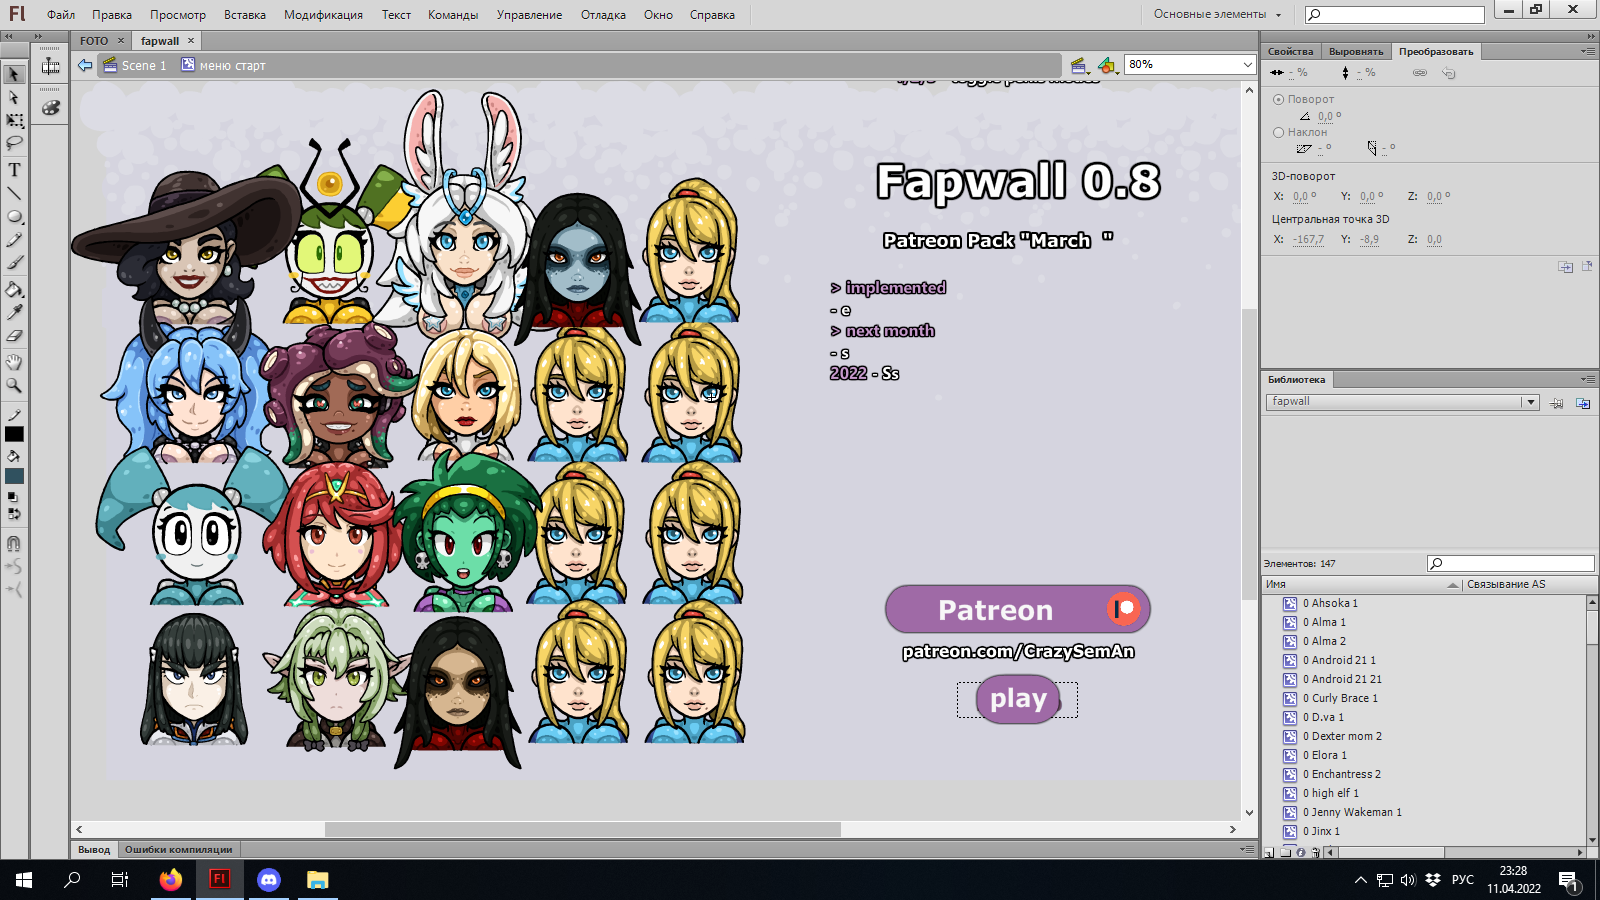Switch to the Выровнять panel tab
Viewport: 1600px width, 900px height.
coord(1356,52)
